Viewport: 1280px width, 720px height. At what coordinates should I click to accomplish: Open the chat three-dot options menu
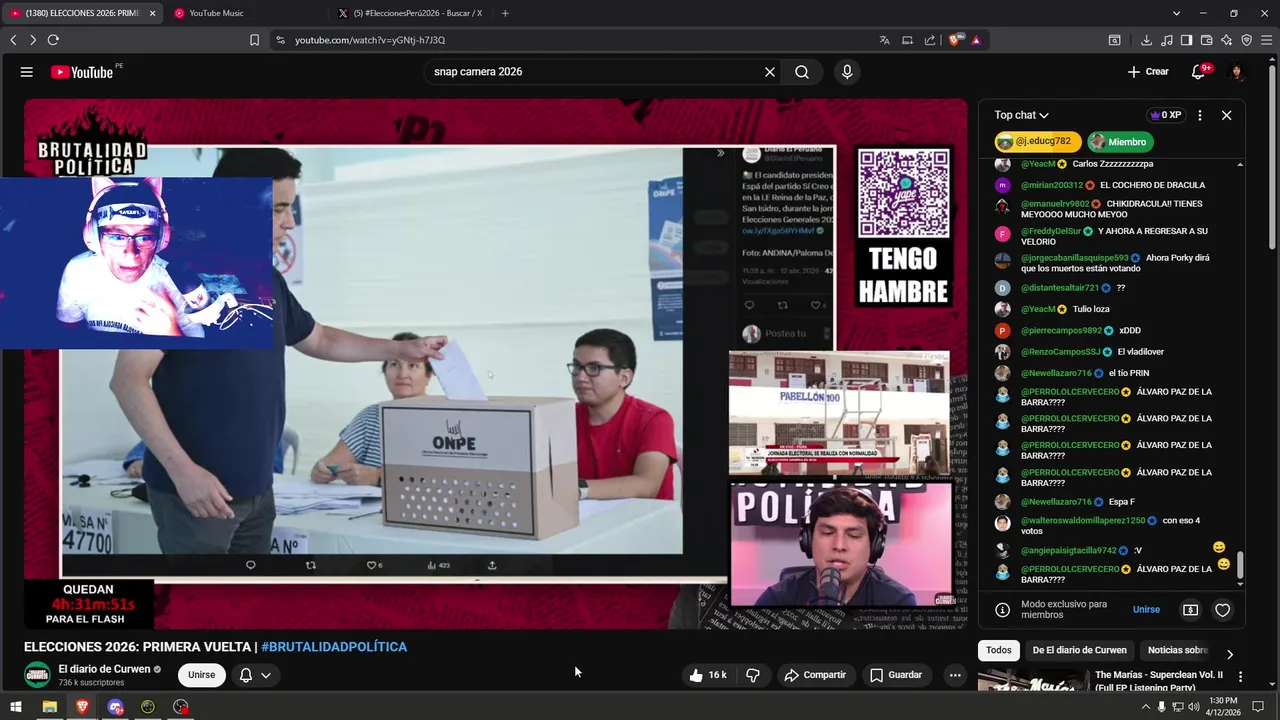pyautogui.click(x=1200, y=115)
